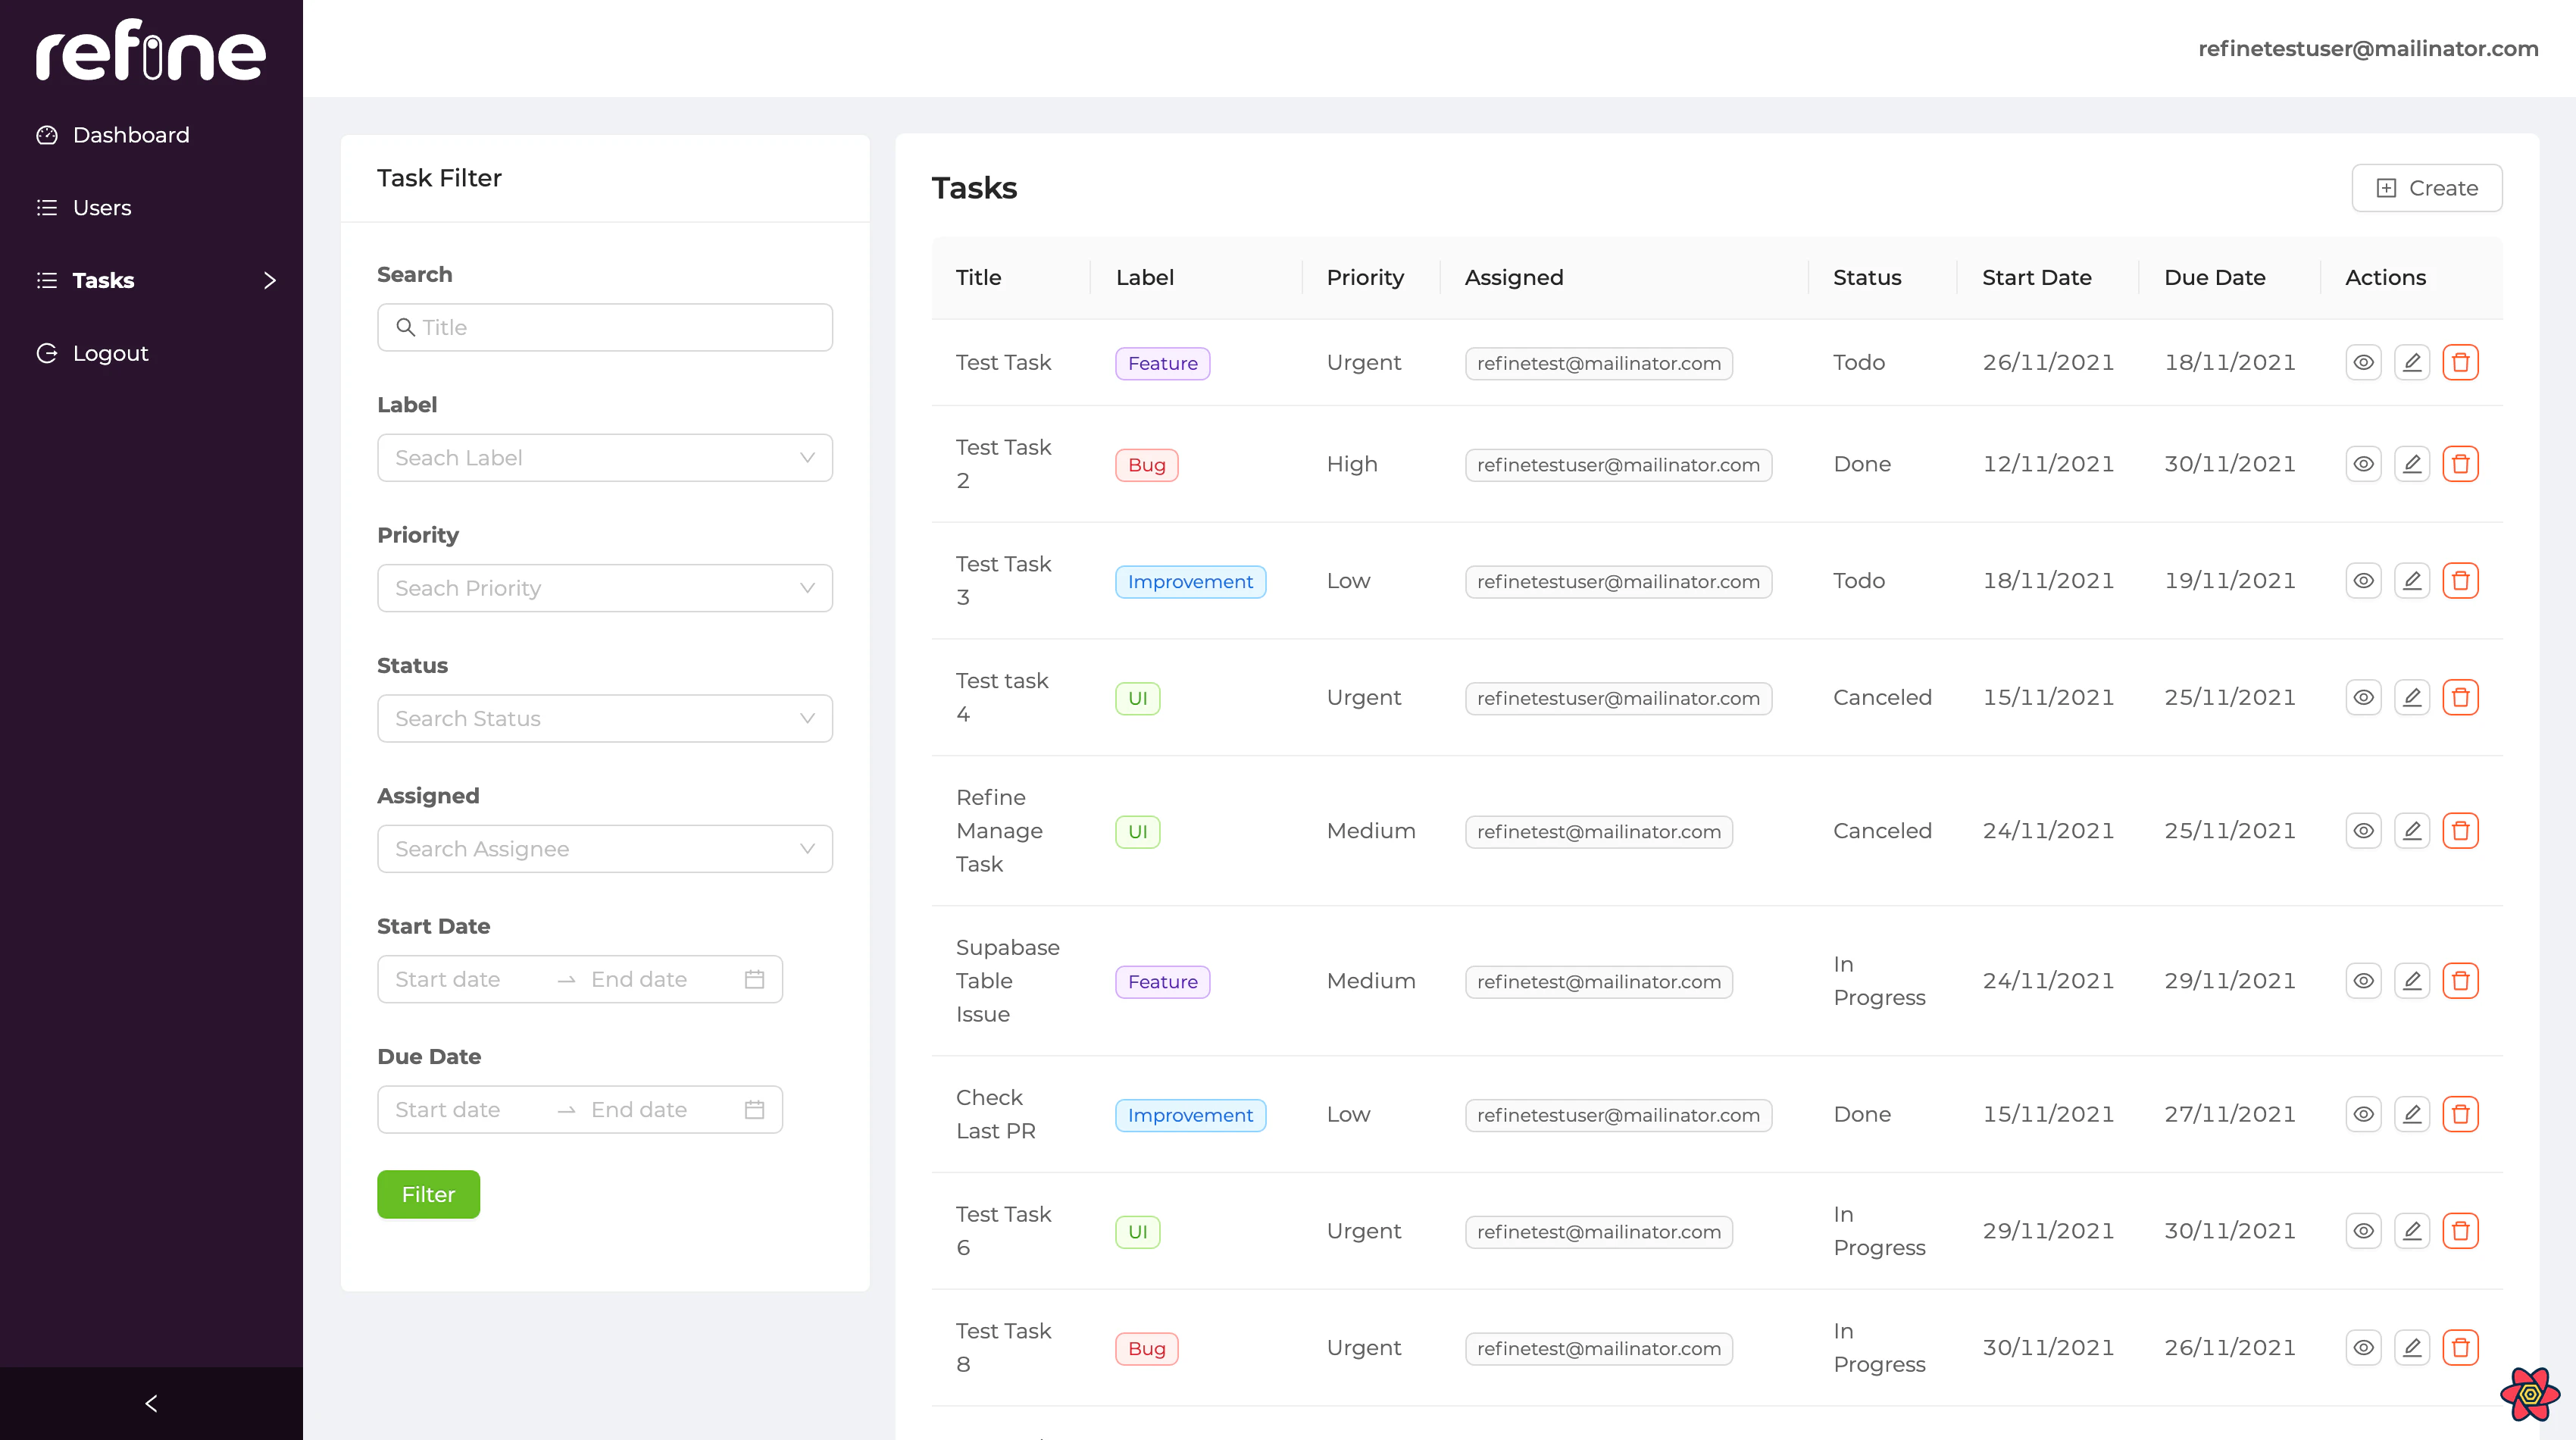Open the Search Assignee dropdown
The image size is (2576, 1440).
click(604, 849)
